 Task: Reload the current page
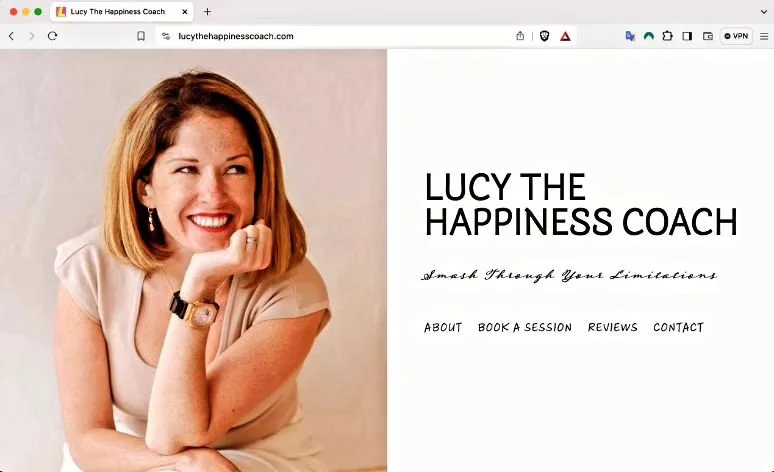(x=52, y=36)
